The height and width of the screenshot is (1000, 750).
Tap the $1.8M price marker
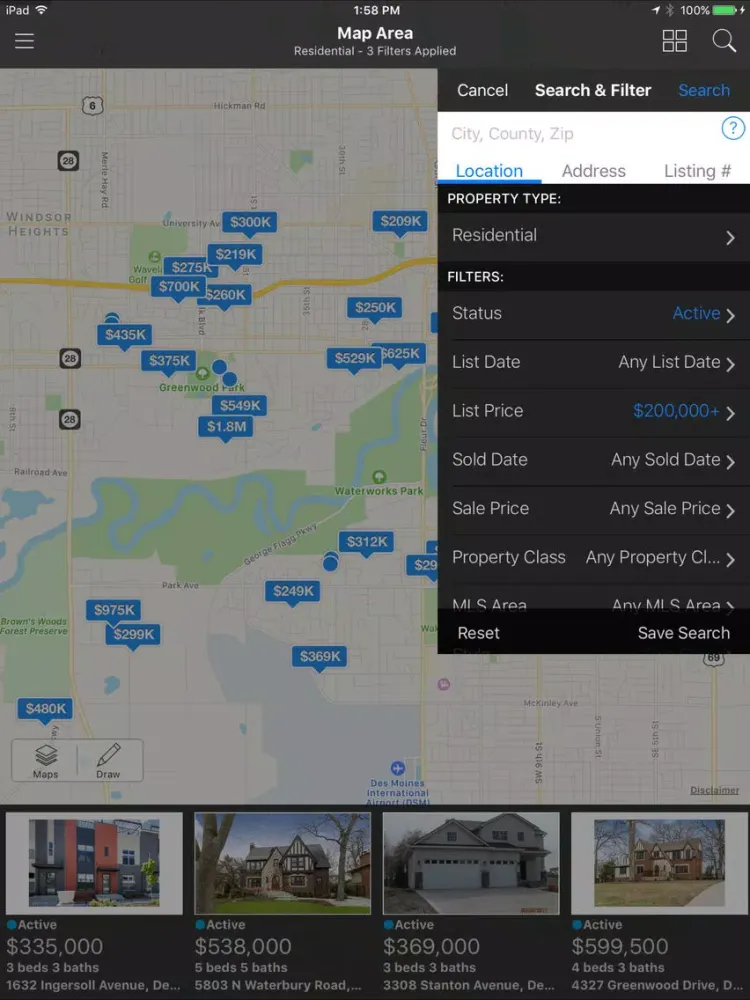(226, 427)
